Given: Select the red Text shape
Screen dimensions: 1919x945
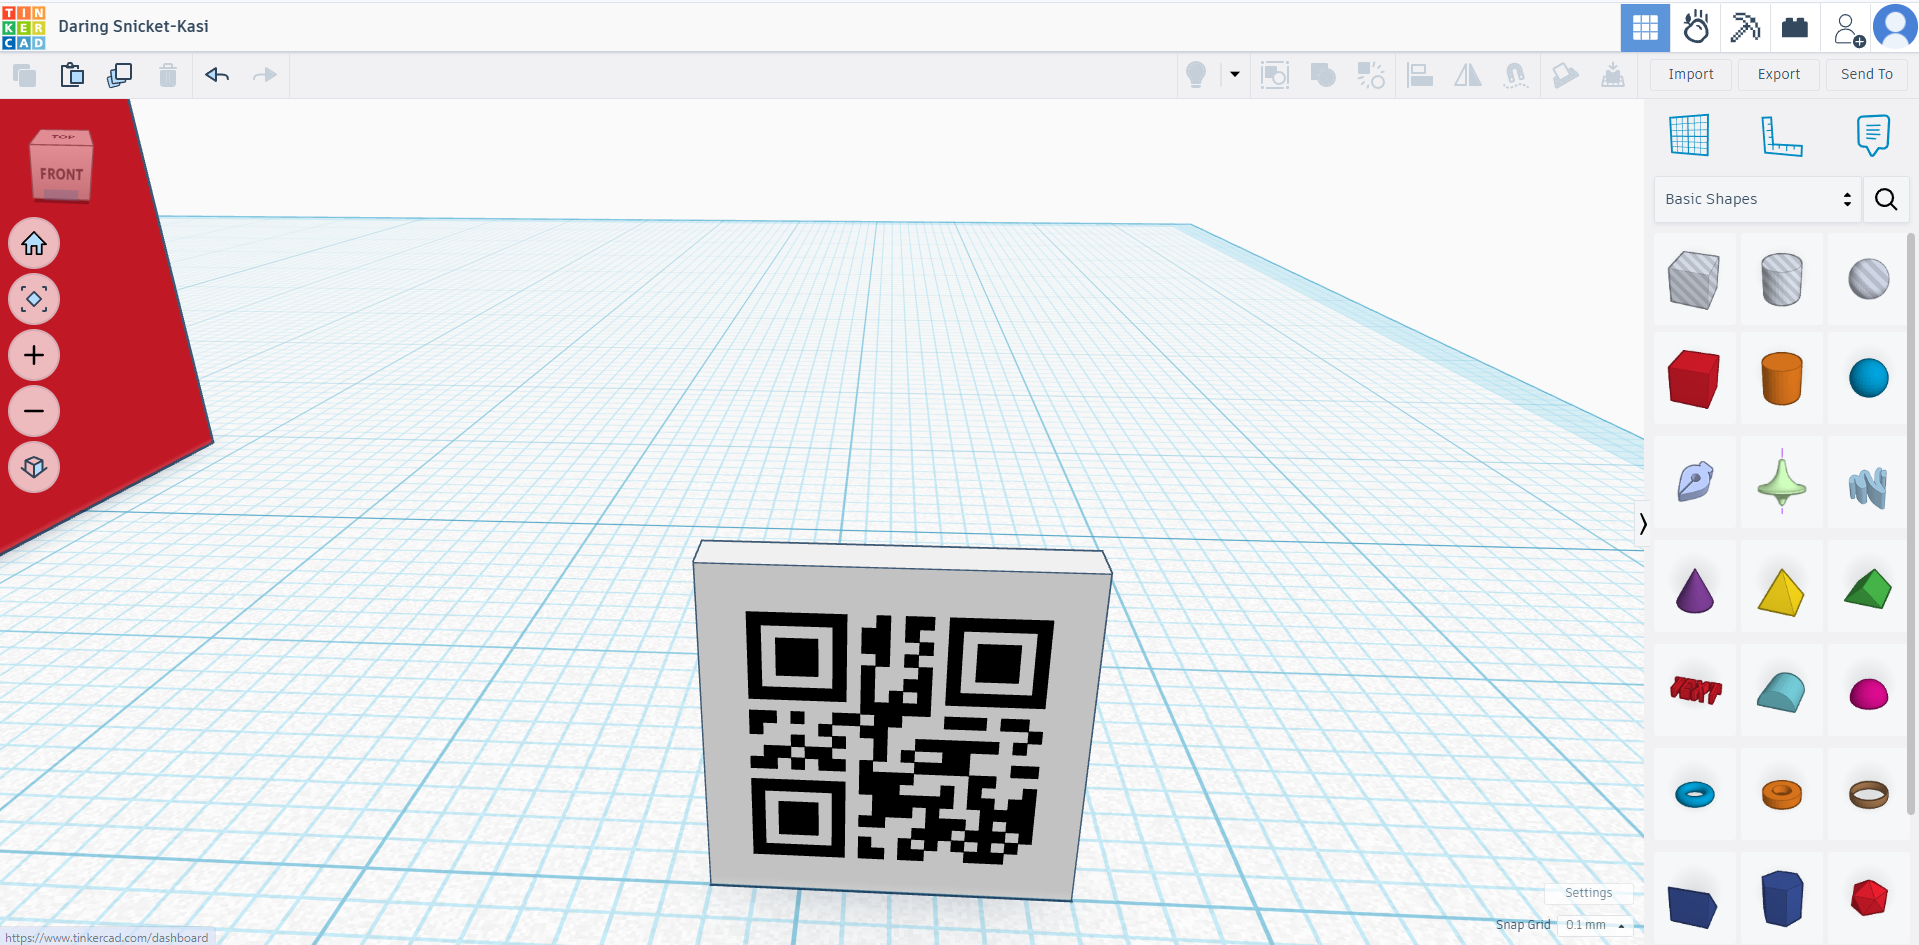Looking at the screenshot, I should (1695, 690).
